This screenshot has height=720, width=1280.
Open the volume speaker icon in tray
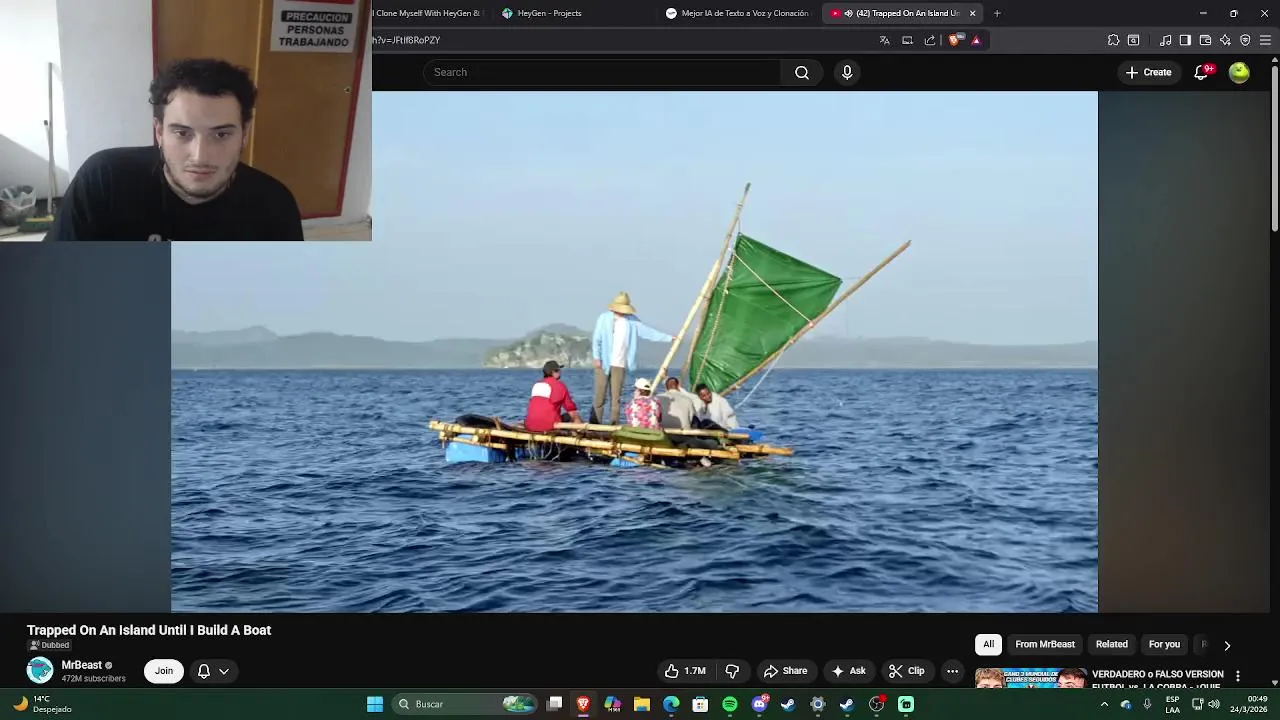[x=1214, y=704]
